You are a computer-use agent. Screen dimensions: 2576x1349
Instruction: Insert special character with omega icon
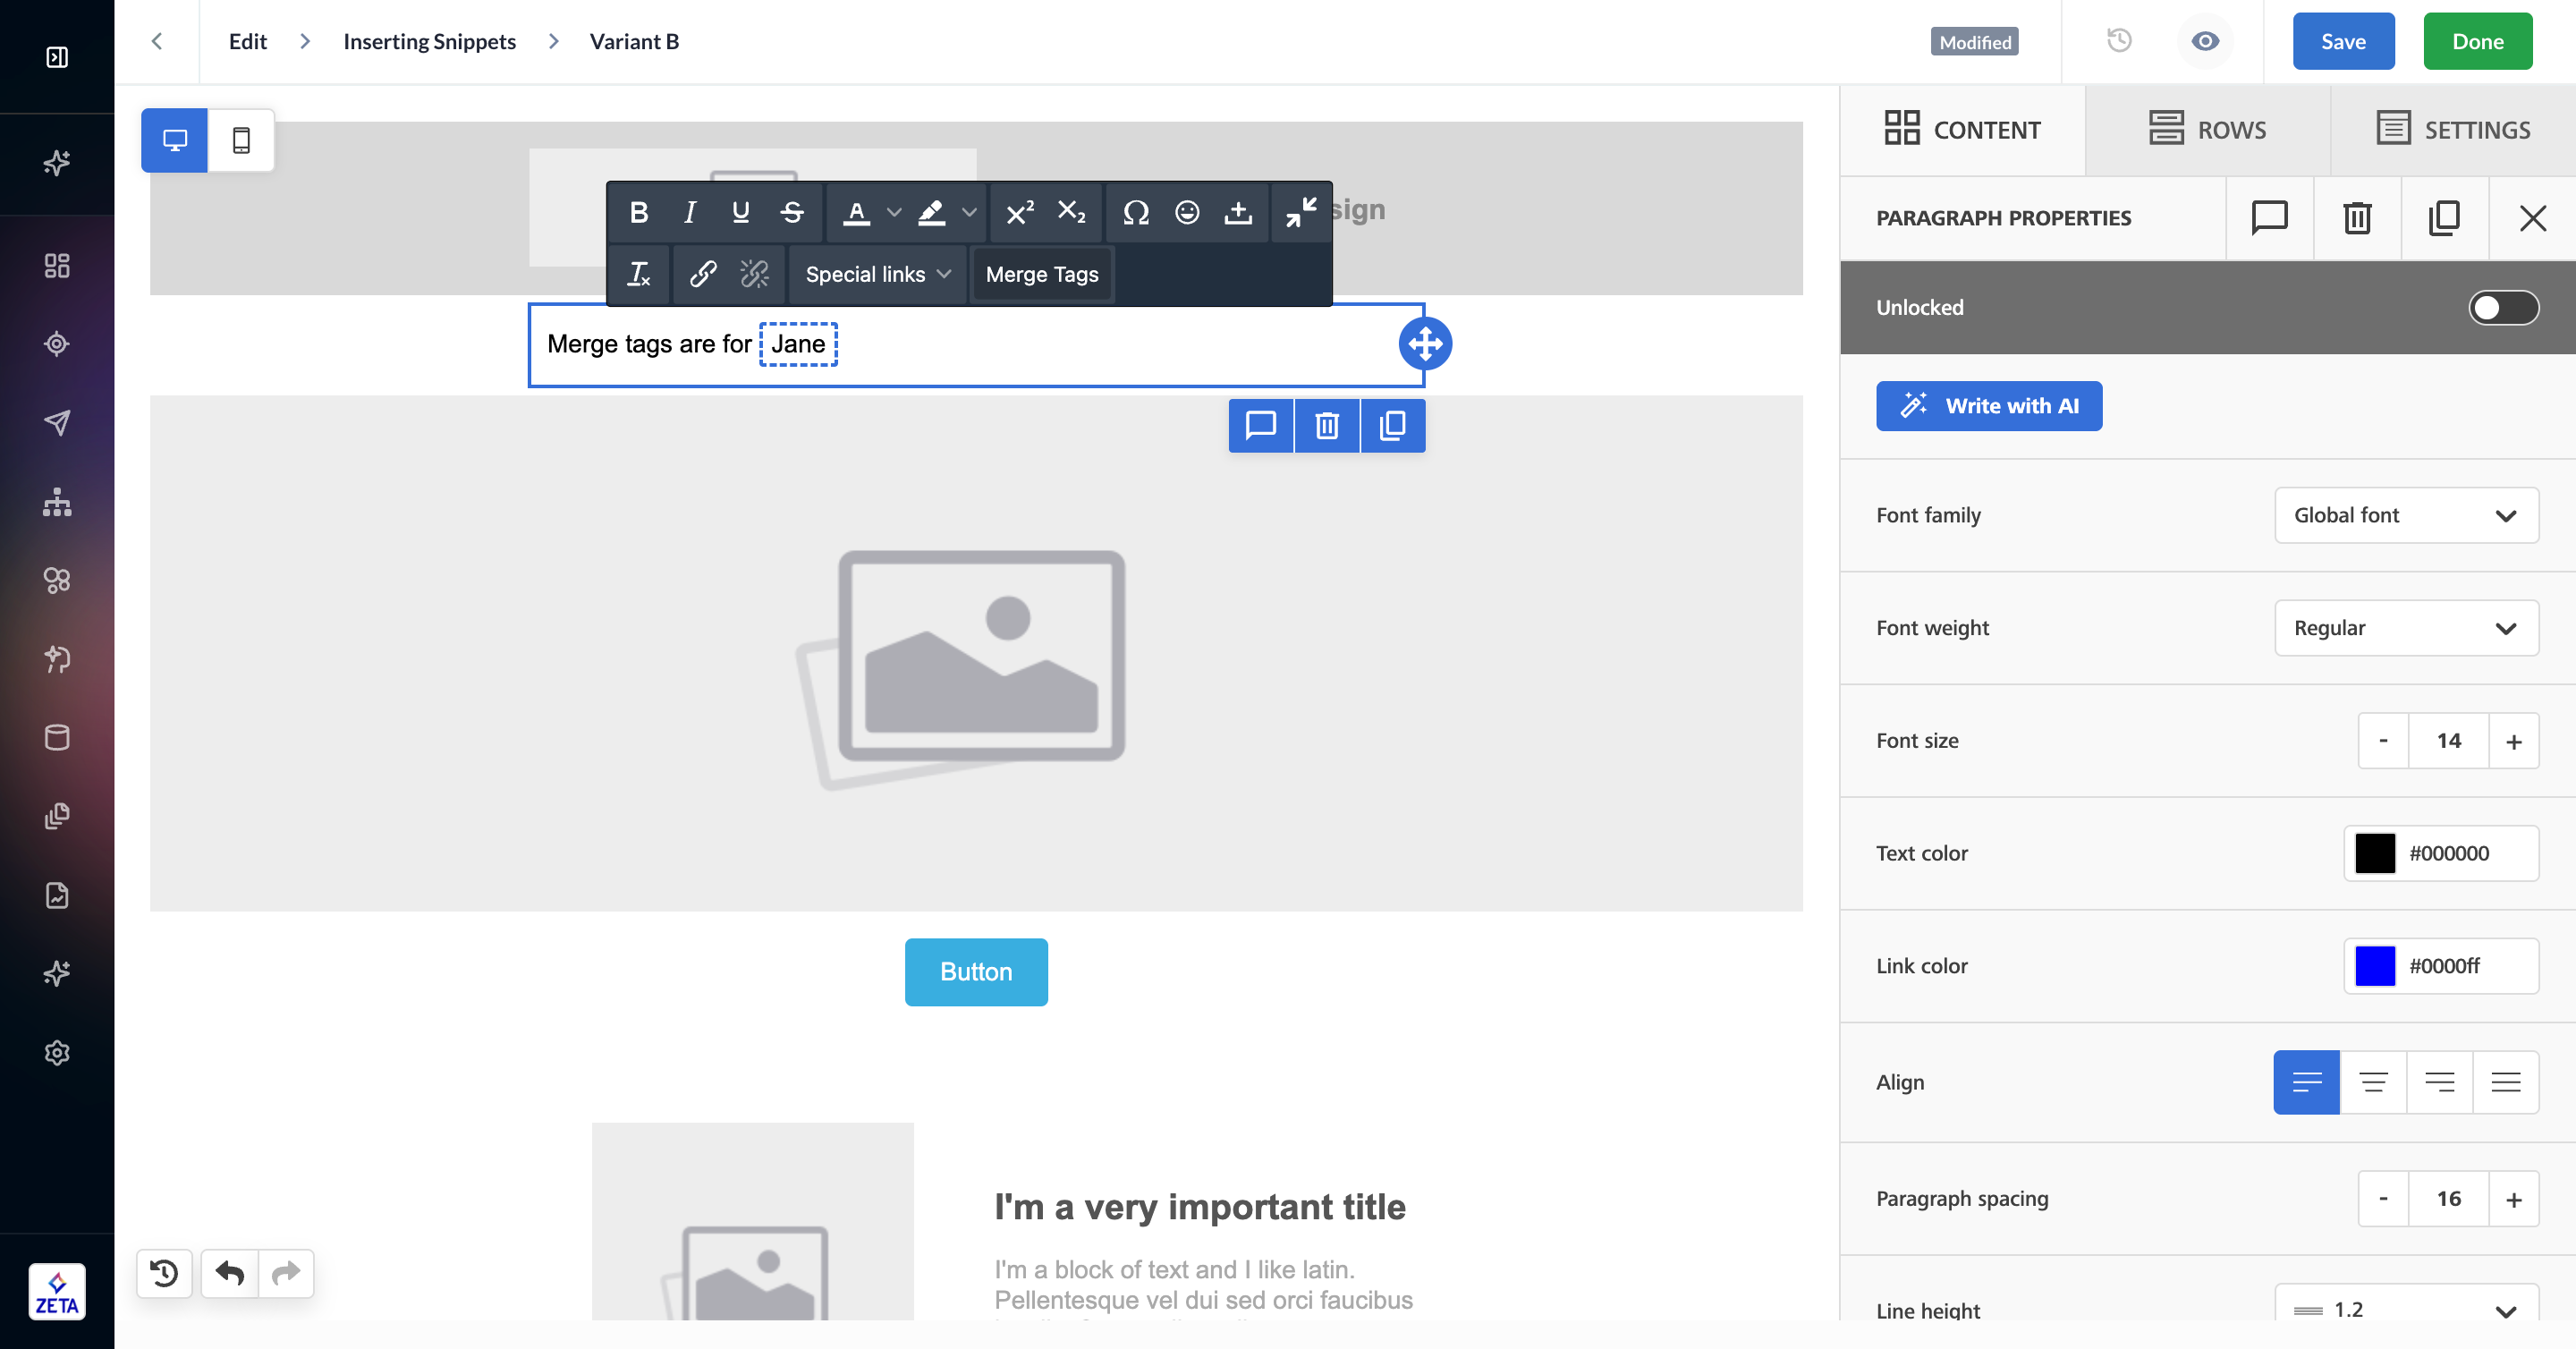[x=1135, y=212]
